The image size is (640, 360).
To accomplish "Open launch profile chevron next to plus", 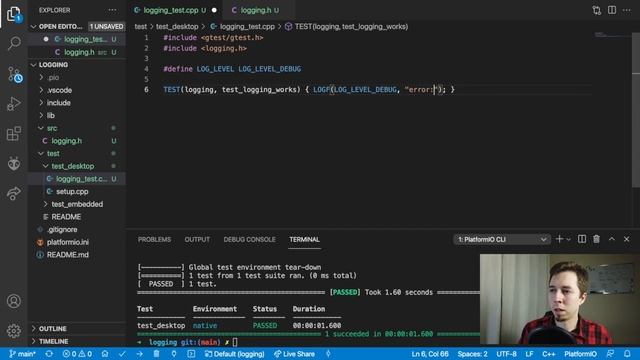I will coord(568,240).
